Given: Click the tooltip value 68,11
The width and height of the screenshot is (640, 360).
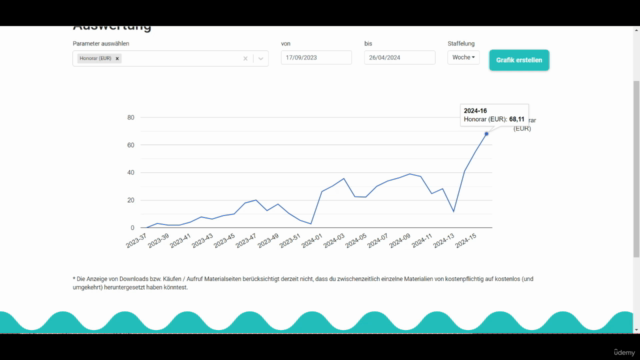Looking at the screenshot, I should click(x=517, y=119).
